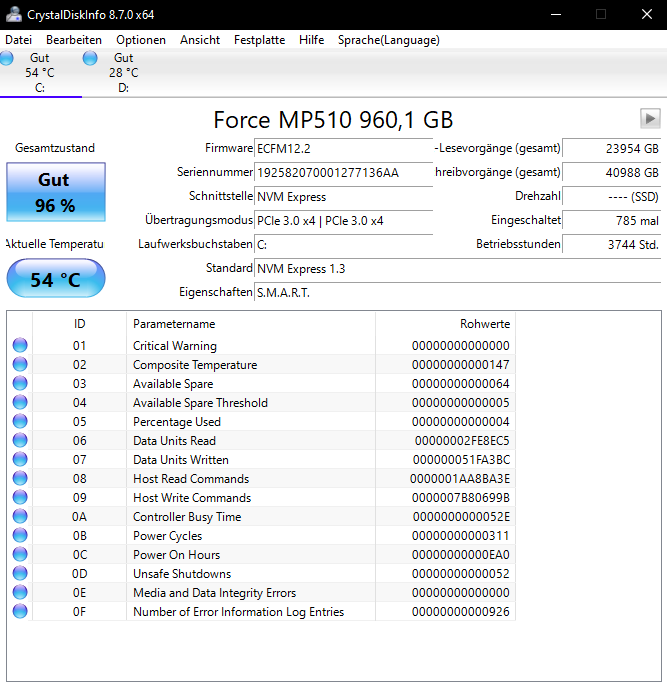
Task: Click status orb for Error Information Log Entries row
Action: click(20, 611)
